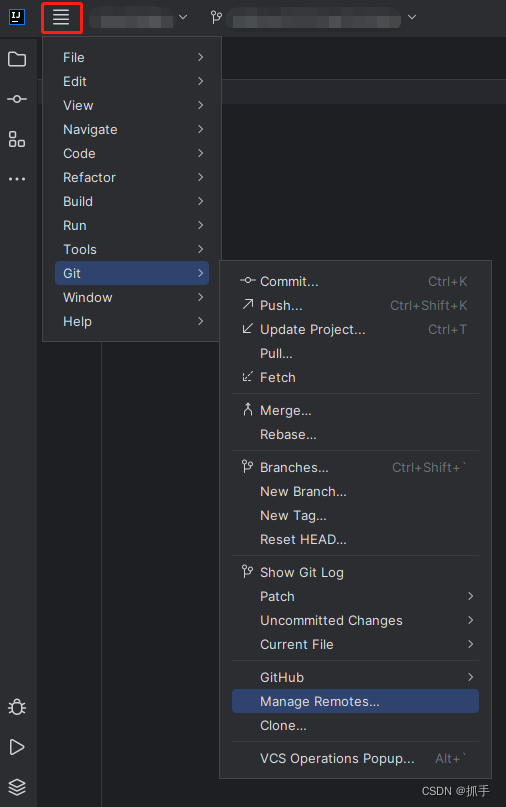Viewport: 506px width, 807px height.
Task: Open the Refactor menu
Action: coord(132,177)
